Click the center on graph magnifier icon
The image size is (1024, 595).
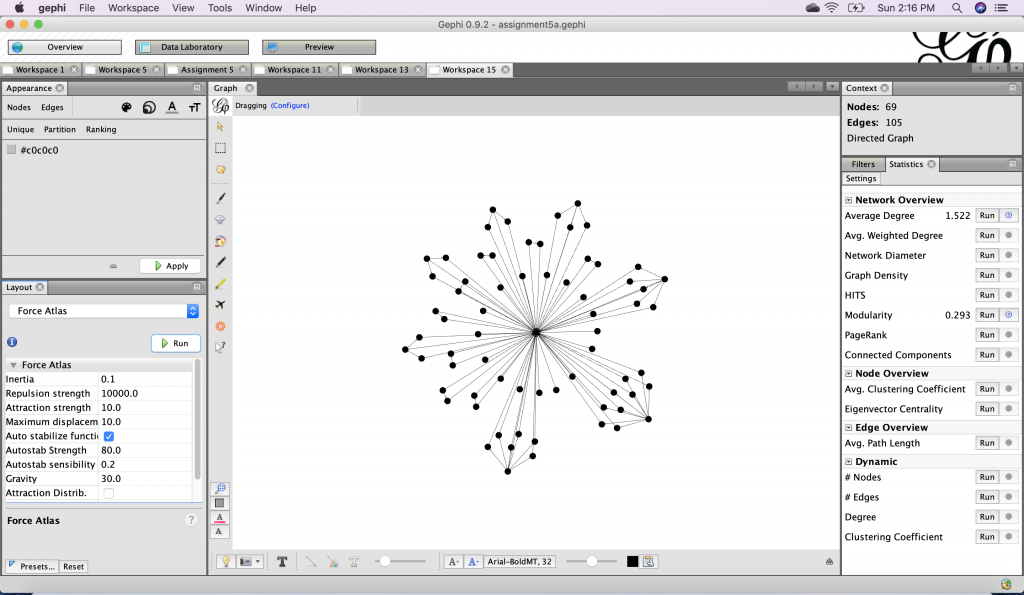click(221, 489)
